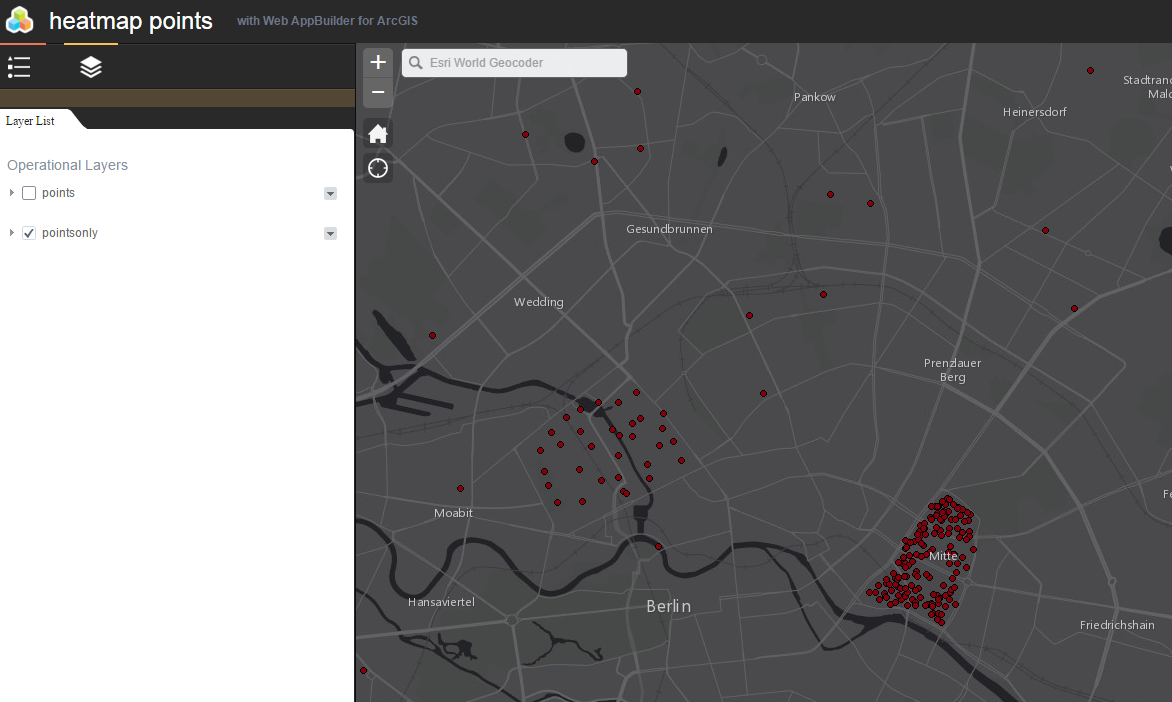This screenshot has height=702, width=1172.
Task: Uncheck the pointsonly layer checkbox
Action: coord(29,233)
